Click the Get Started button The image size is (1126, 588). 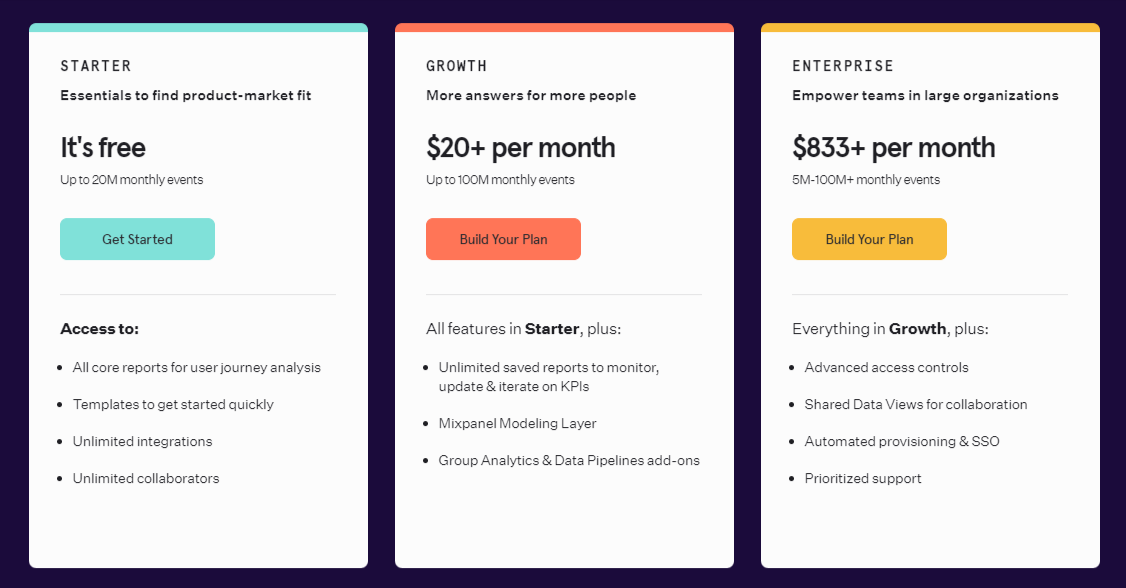(137, 239)
